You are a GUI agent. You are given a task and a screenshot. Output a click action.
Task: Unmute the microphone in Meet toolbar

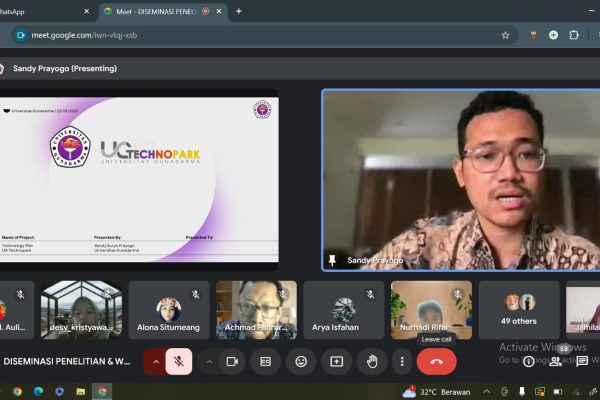point(179,361)
